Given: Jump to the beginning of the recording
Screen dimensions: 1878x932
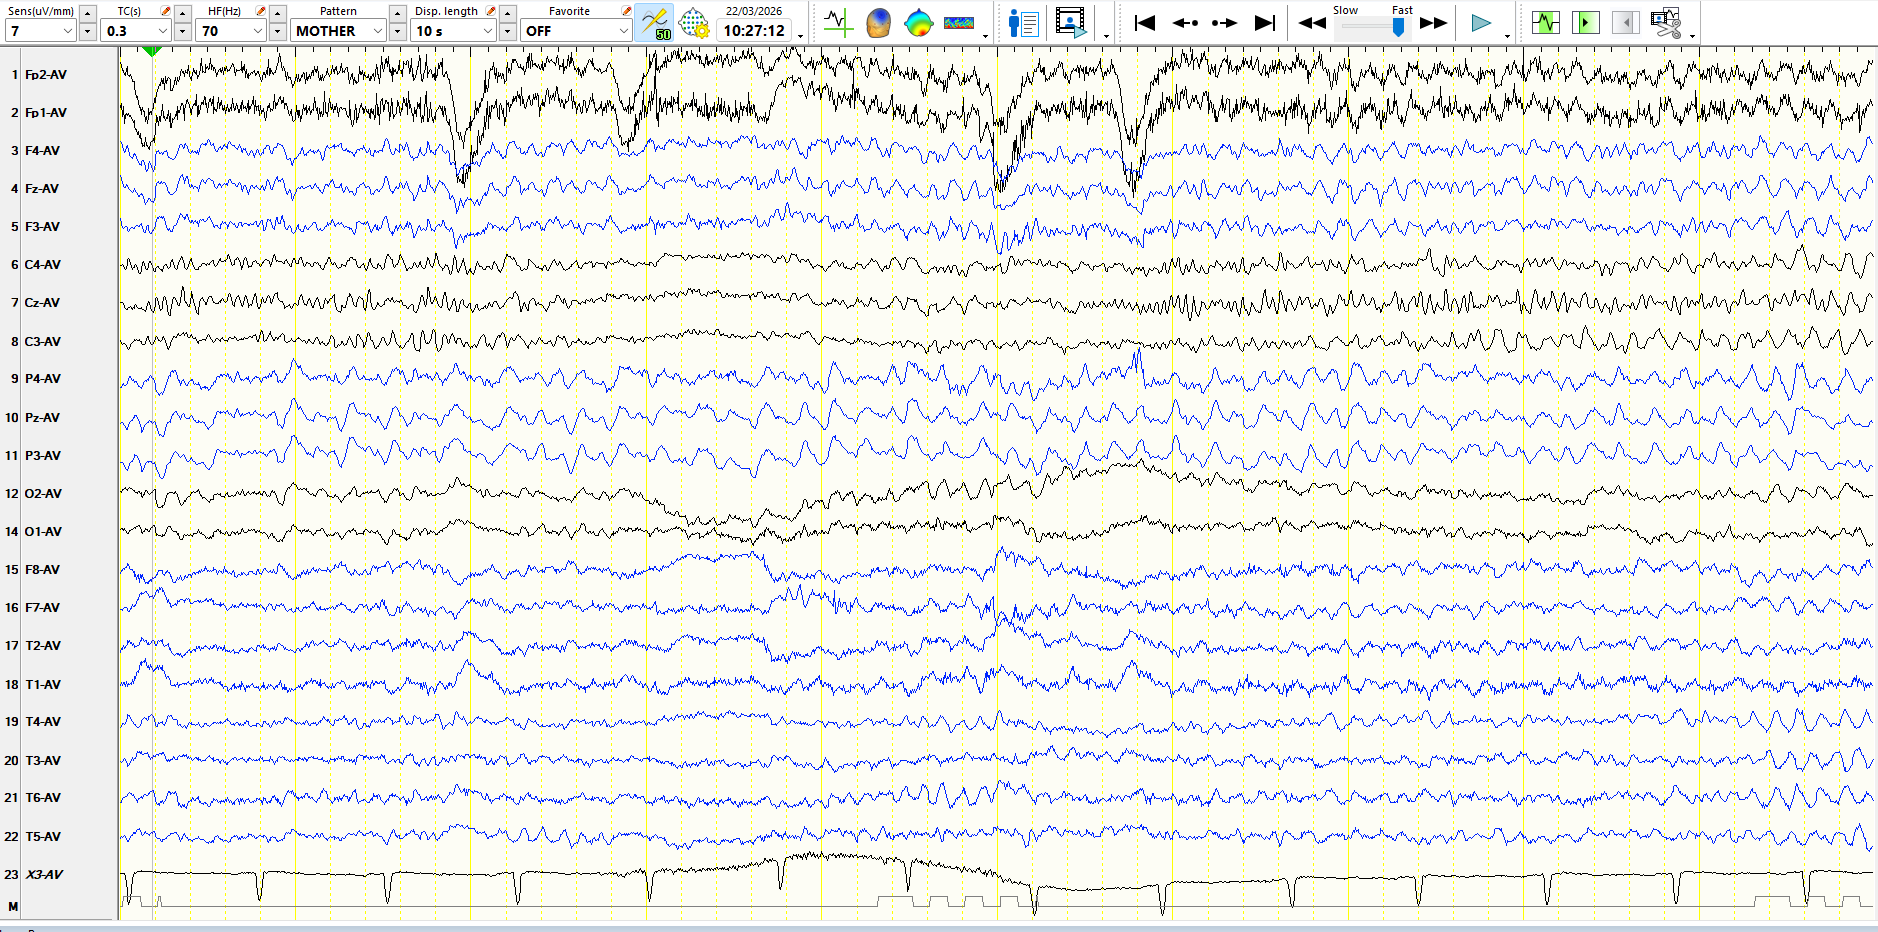Looking at the screenshot, I should click(x=1145, y=23).
